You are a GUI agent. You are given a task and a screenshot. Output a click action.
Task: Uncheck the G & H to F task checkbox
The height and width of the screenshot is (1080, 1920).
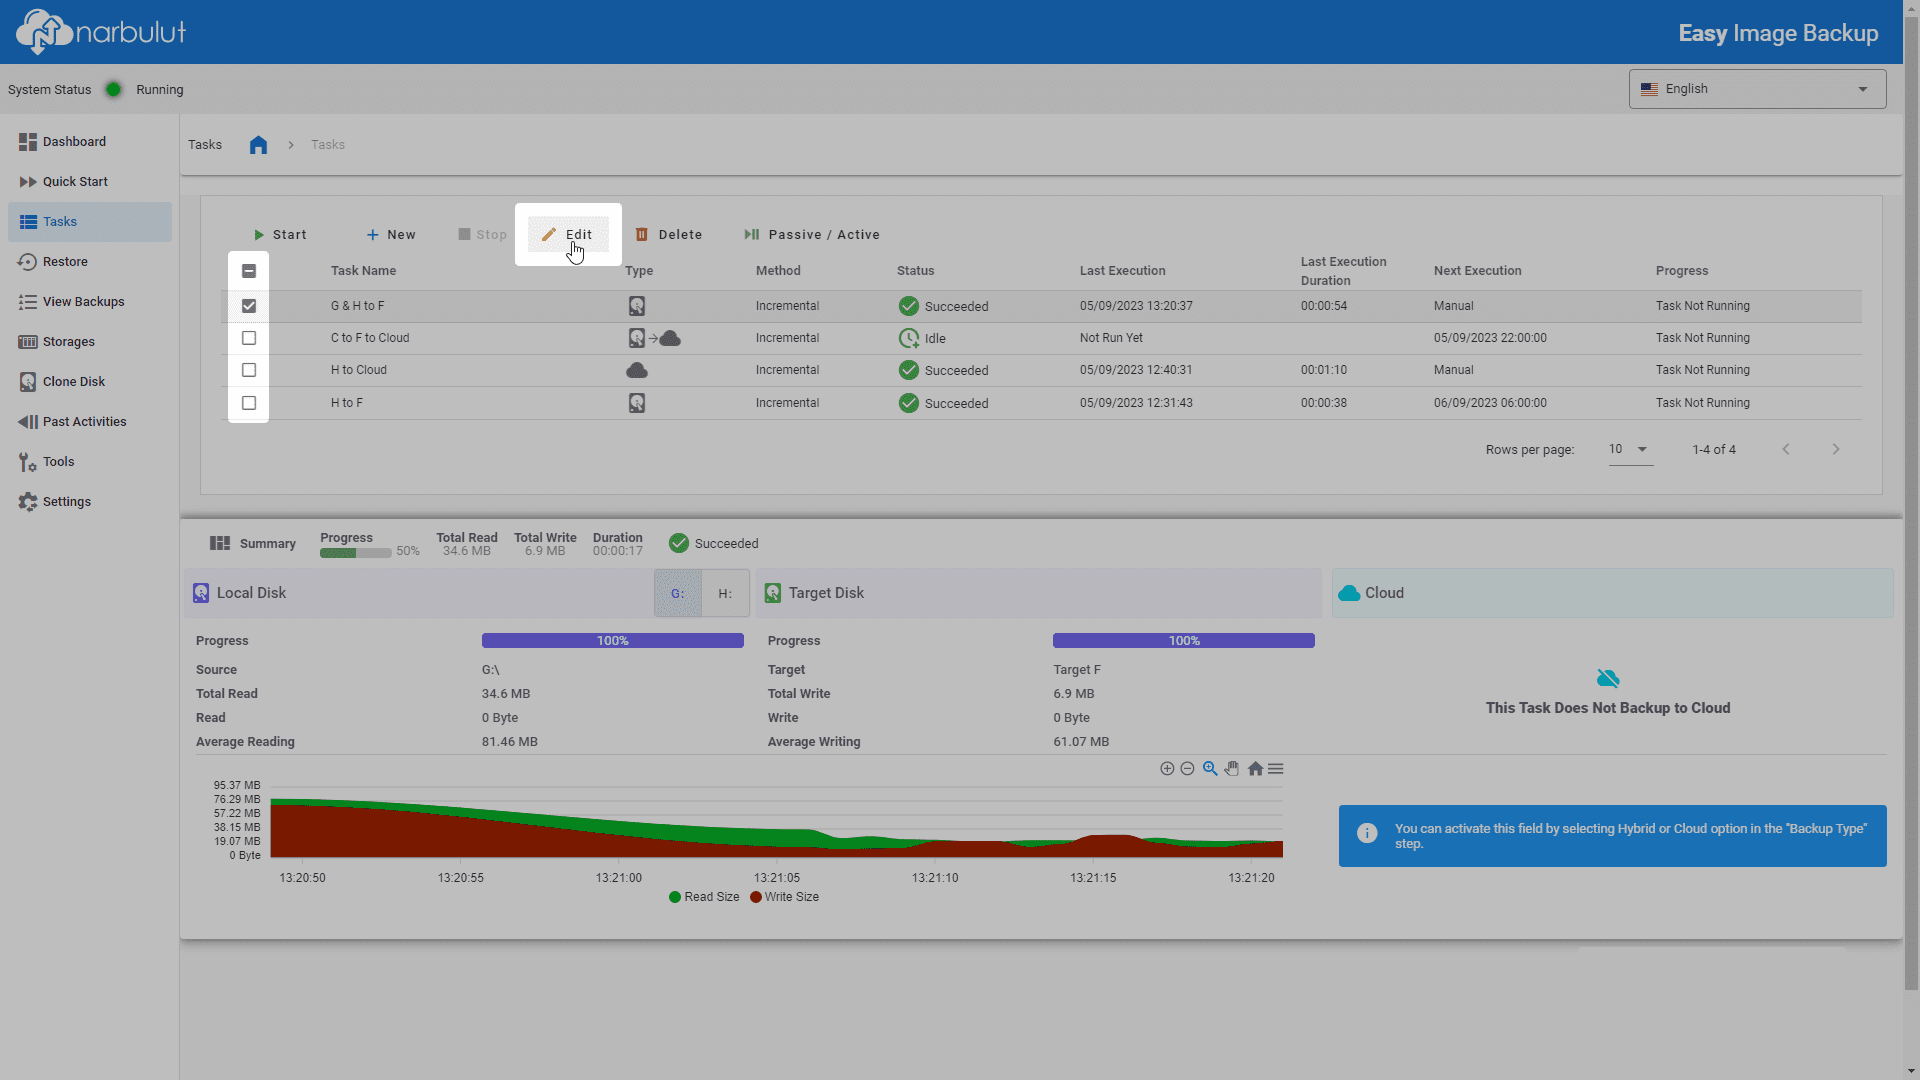pos(249,306)
